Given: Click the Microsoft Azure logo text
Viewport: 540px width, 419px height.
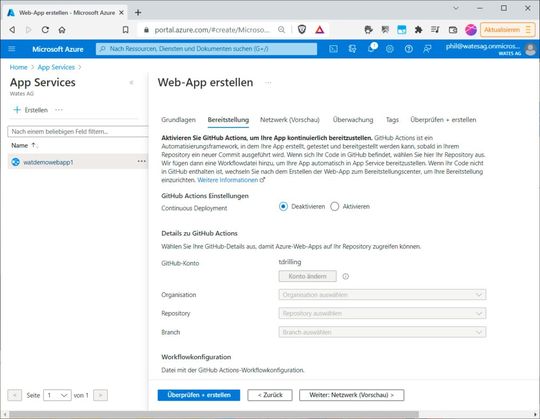Looking at the screenshot, I should click(x=58, y=49).
